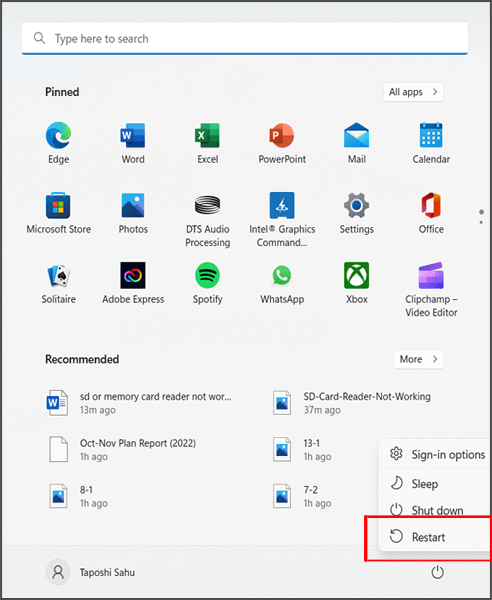Open recommended image file 8-1
Screen dimensions: 492x600
click(78, 496)
